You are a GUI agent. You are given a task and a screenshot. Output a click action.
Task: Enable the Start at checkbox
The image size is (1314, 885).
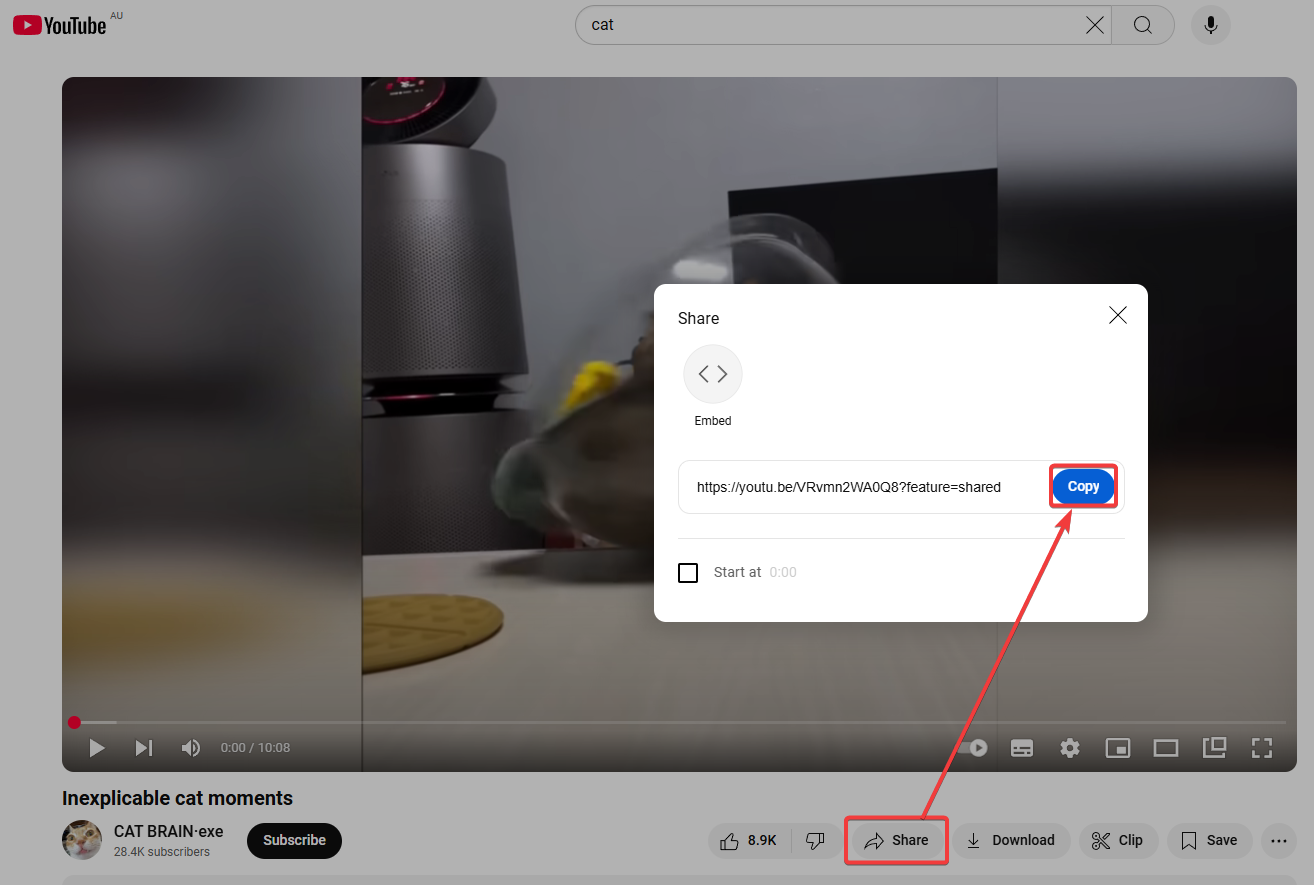coord(688,573)
